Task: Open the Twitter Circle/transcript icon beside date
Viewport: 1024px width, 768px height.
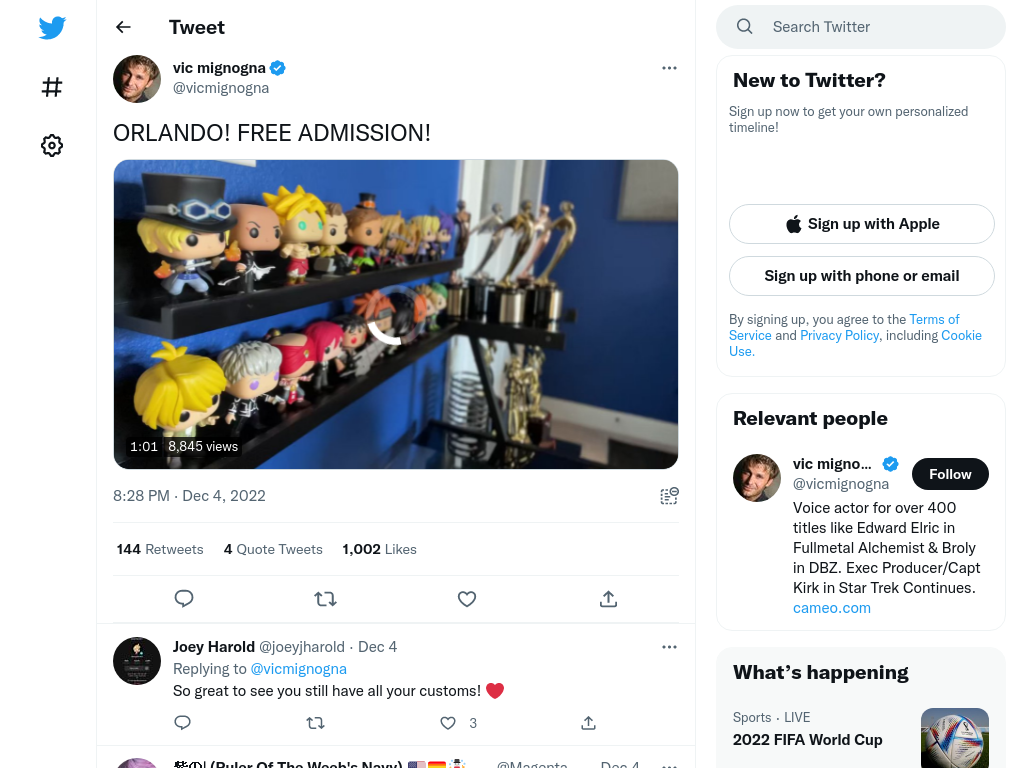Action: click(x=669, y=496)
